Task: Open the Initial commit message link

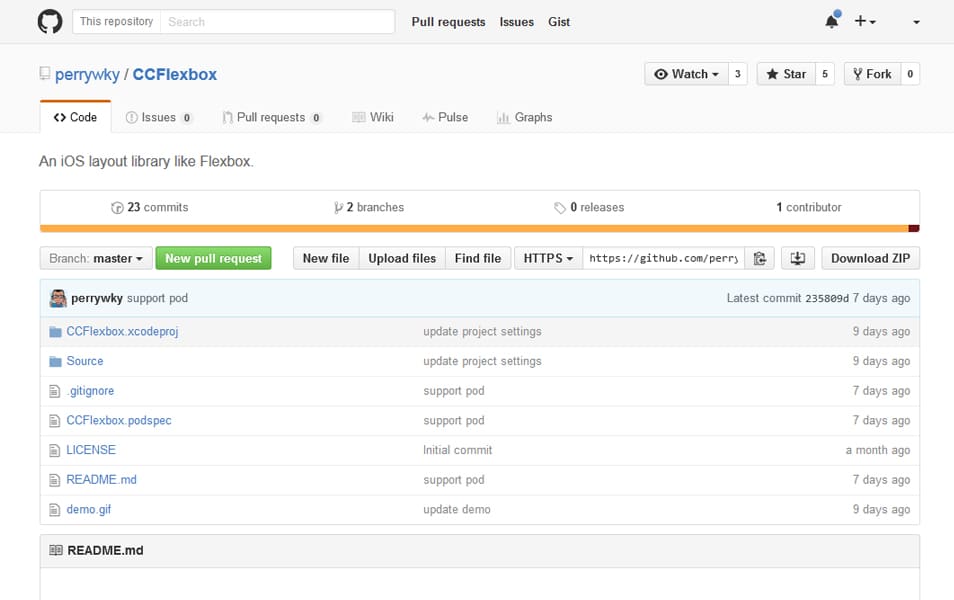Action: (458, 450)
